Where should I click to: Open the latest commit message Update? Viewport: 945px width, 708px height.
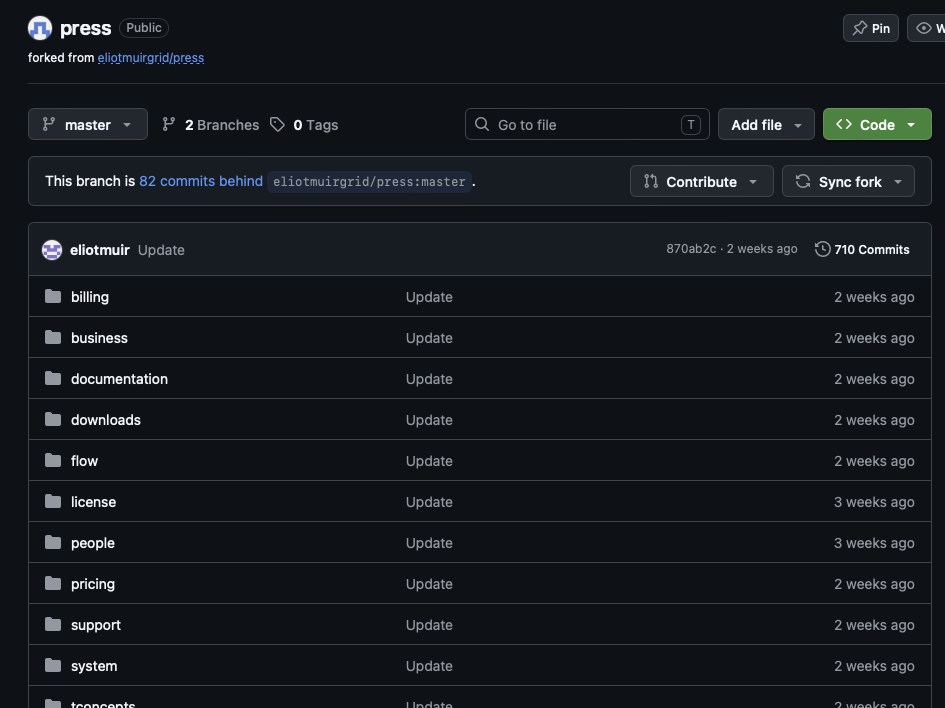click(161, 250)
